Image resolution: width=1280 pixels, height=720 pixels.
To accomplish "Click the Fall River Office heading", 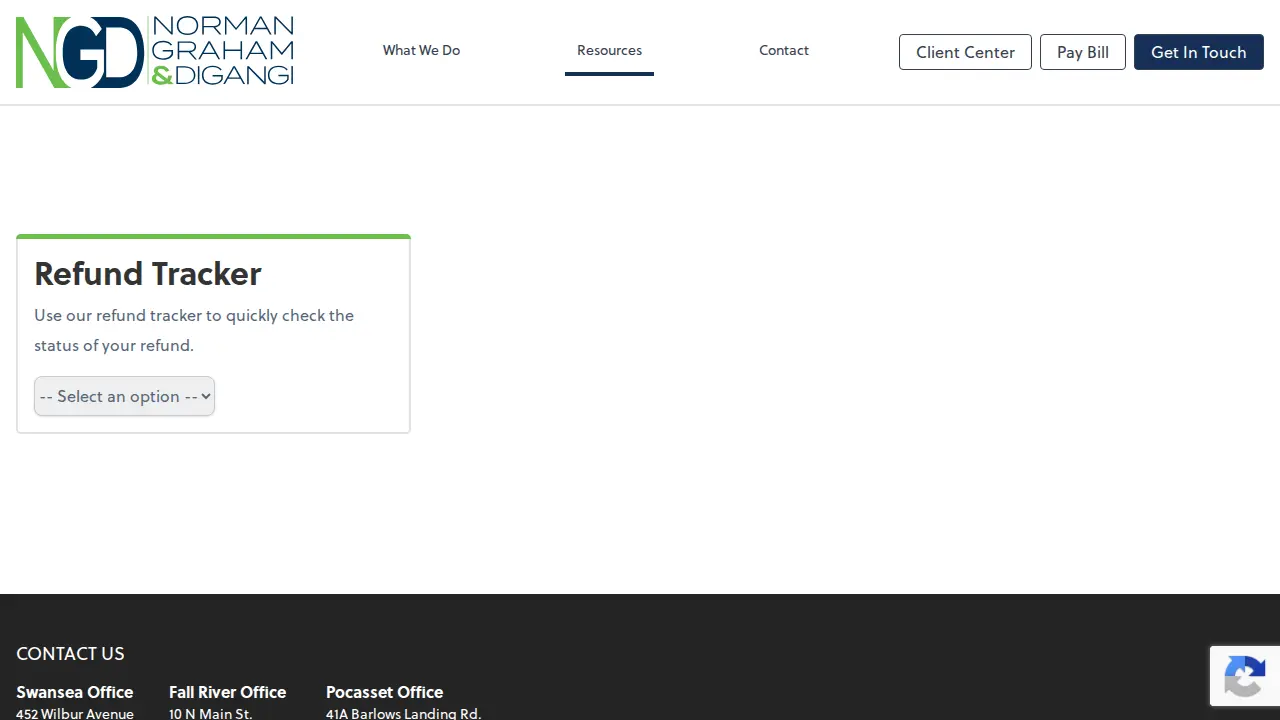I will point(227,692).
